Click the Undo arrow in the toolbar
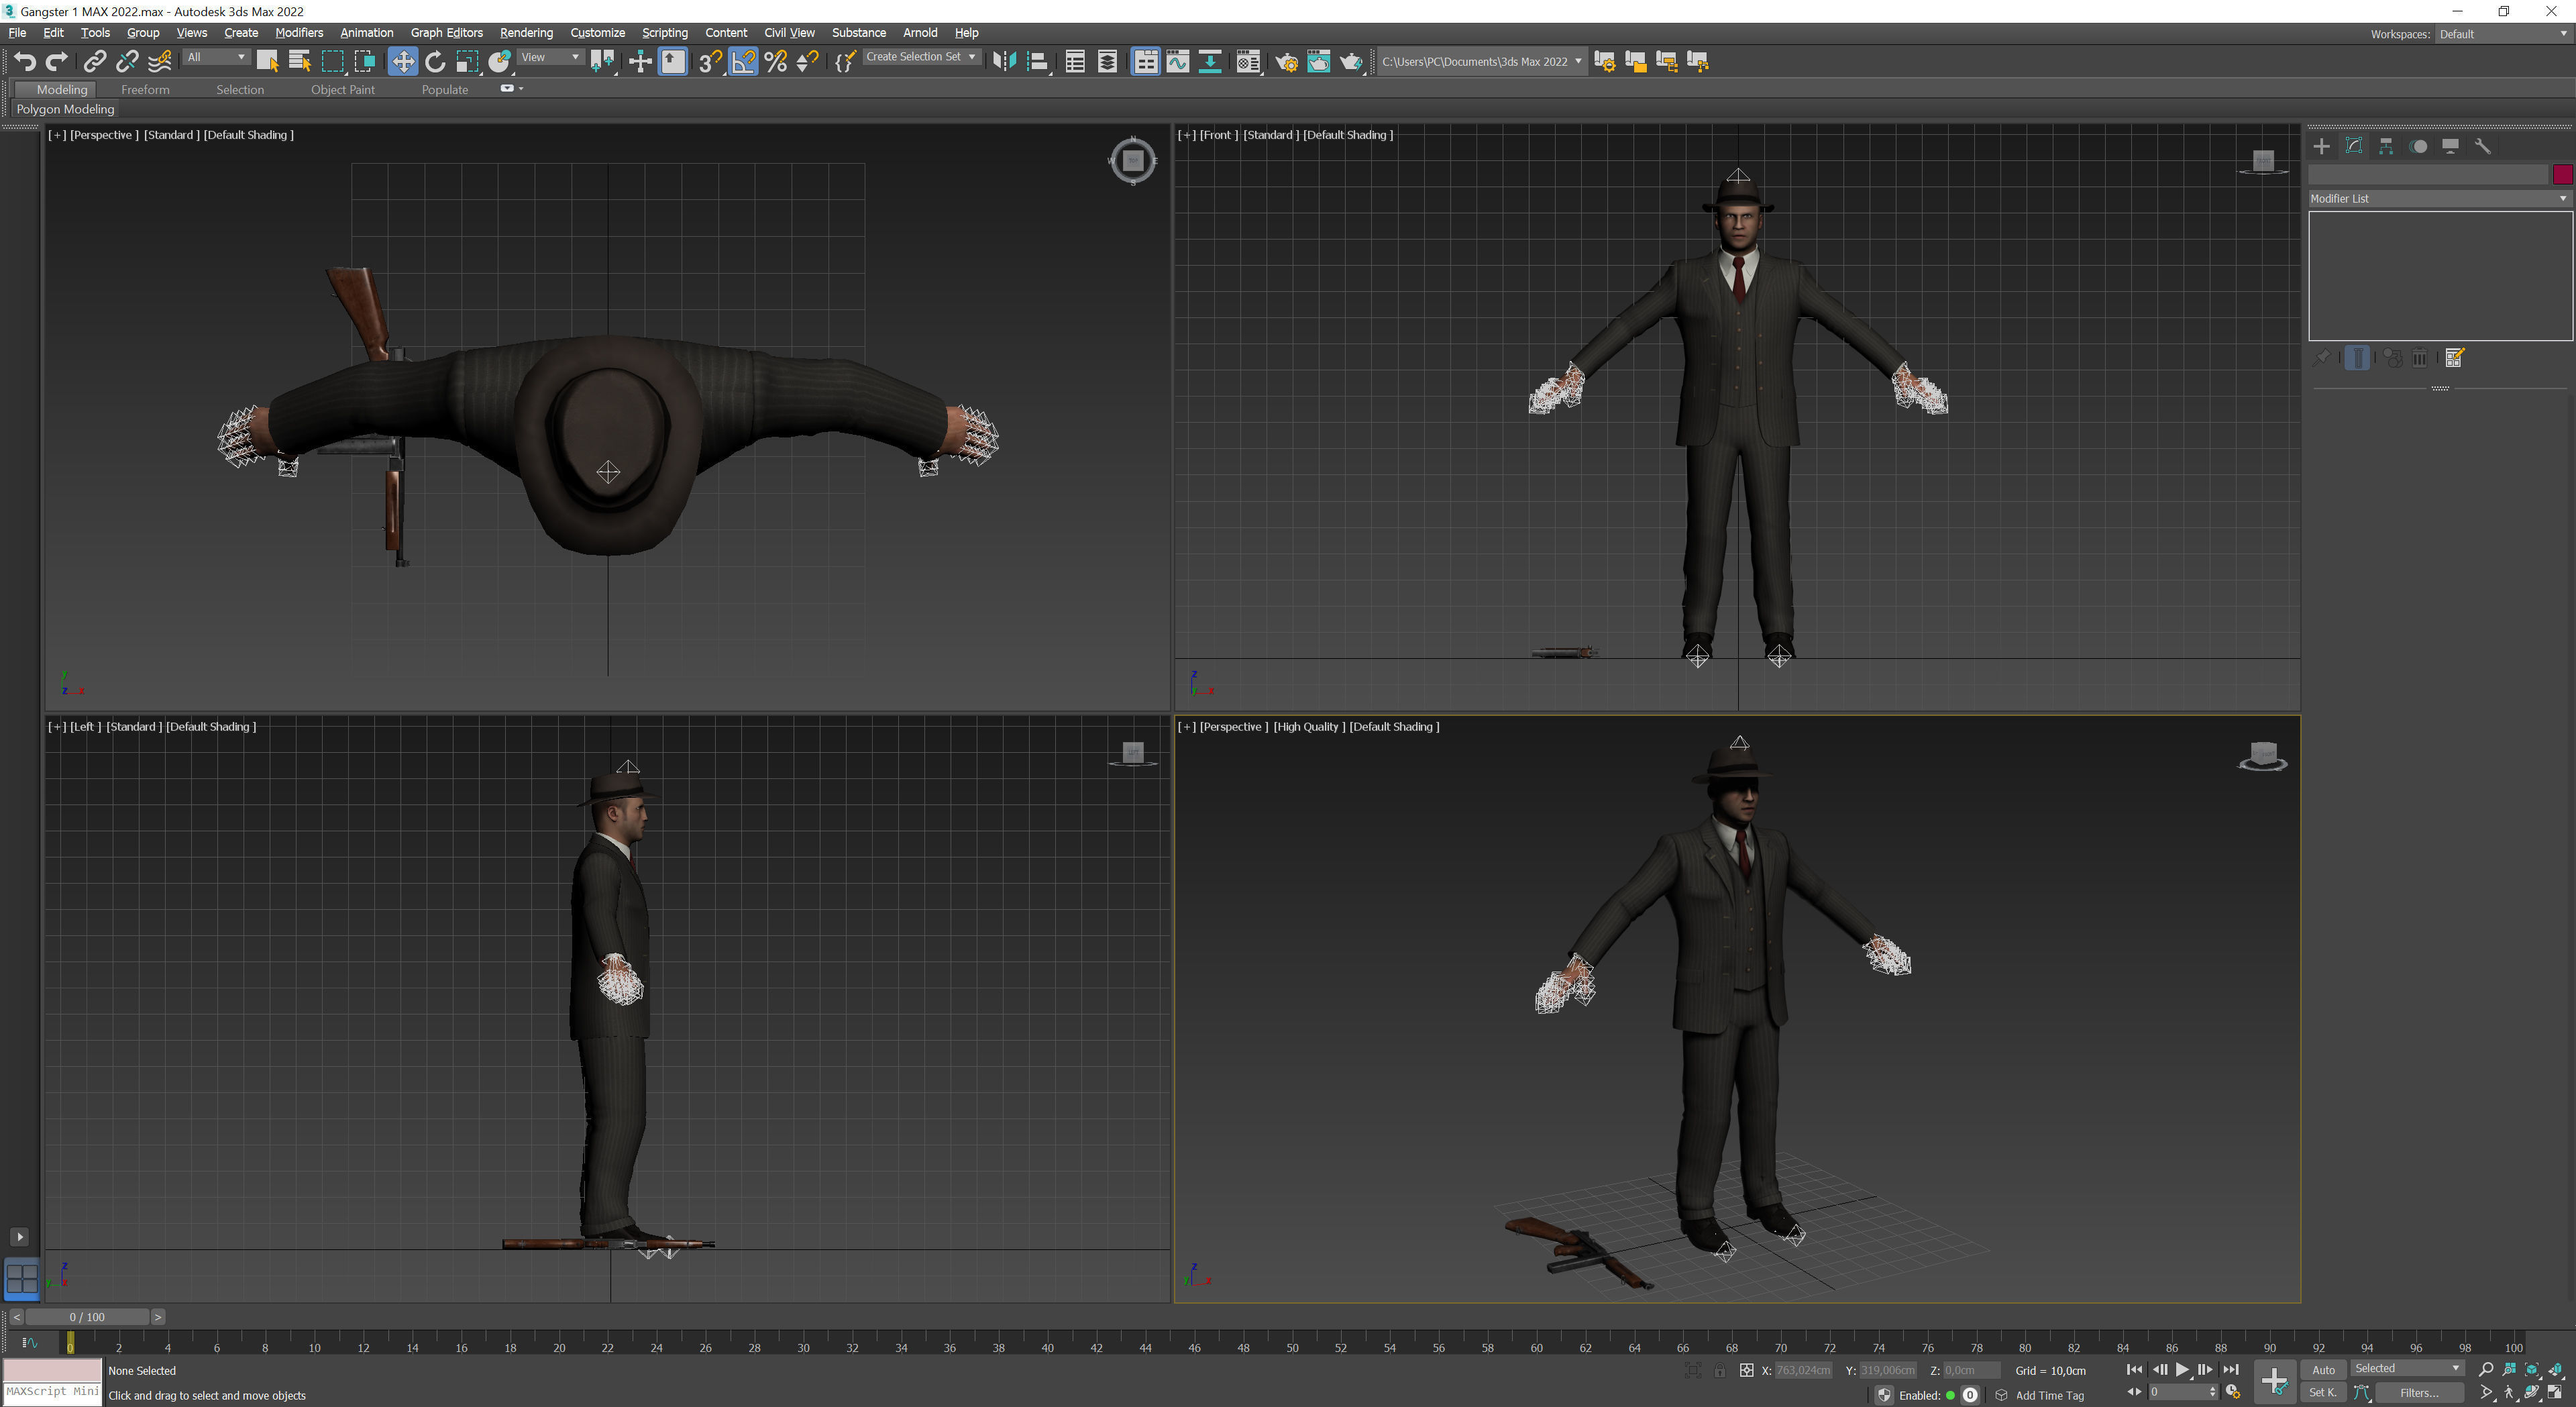 pos(25,62)
